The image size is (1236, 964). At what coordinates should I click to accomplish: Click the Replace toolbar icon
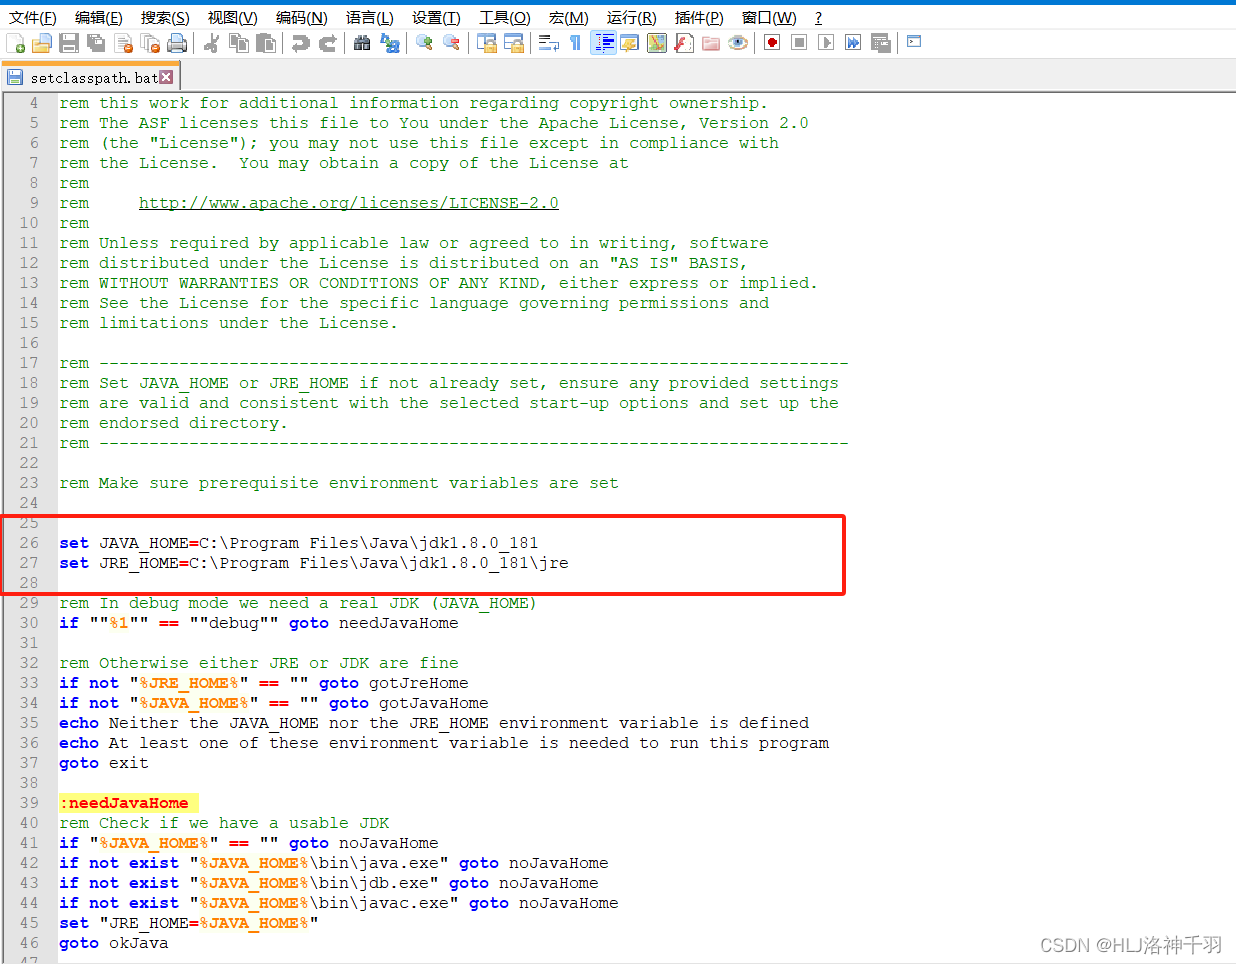click(x=389, y=43)
